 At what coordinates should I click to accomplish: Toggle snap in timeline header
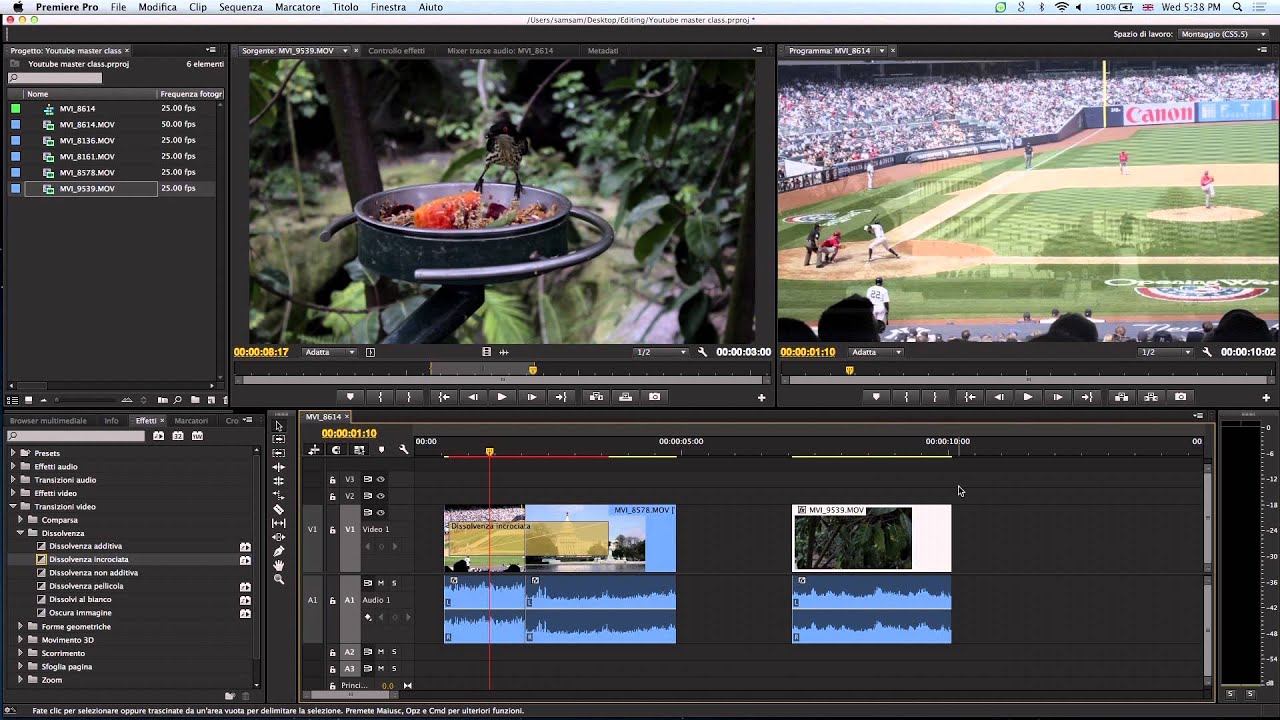pyautogui.click(x=336, y=450)
